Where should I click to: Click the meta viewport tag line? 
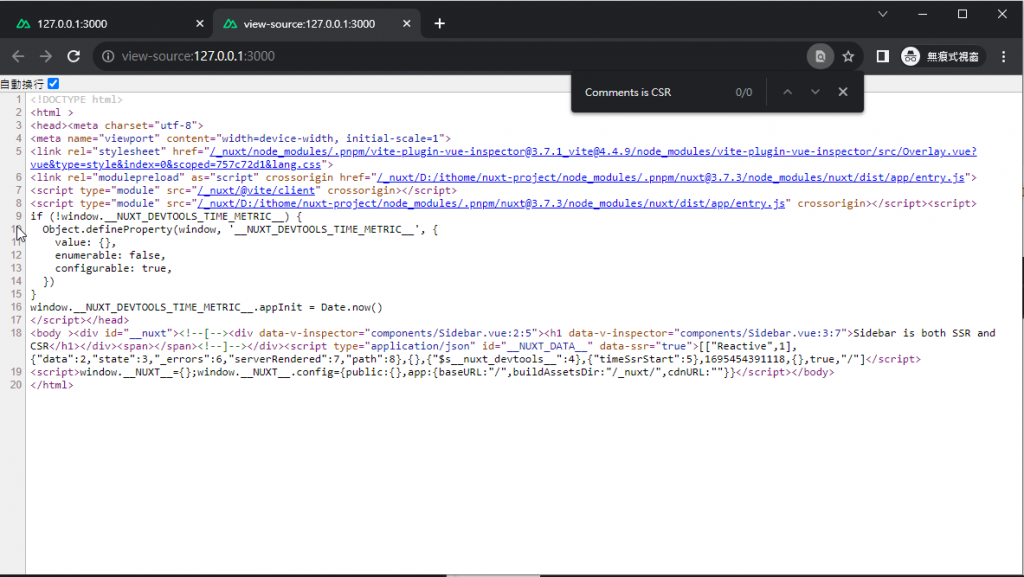[x=240, y=138]
